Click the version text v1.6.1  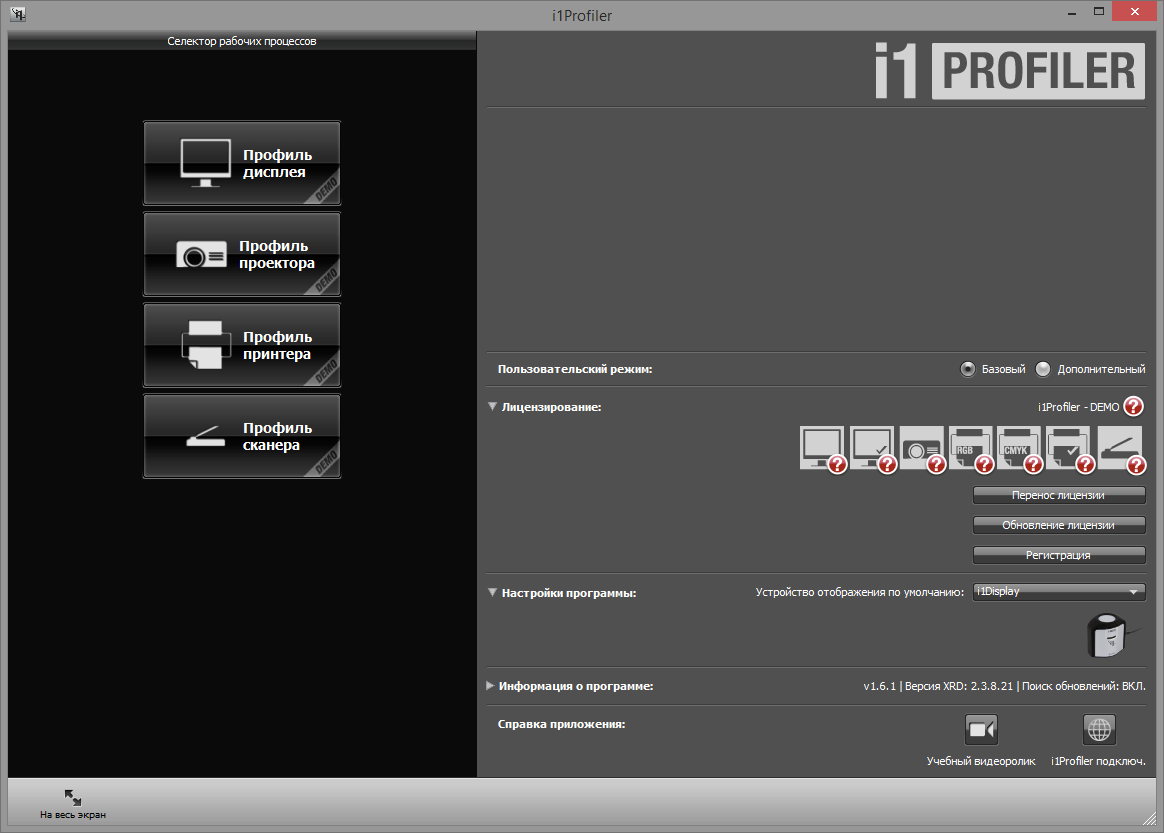click(880, 686)
